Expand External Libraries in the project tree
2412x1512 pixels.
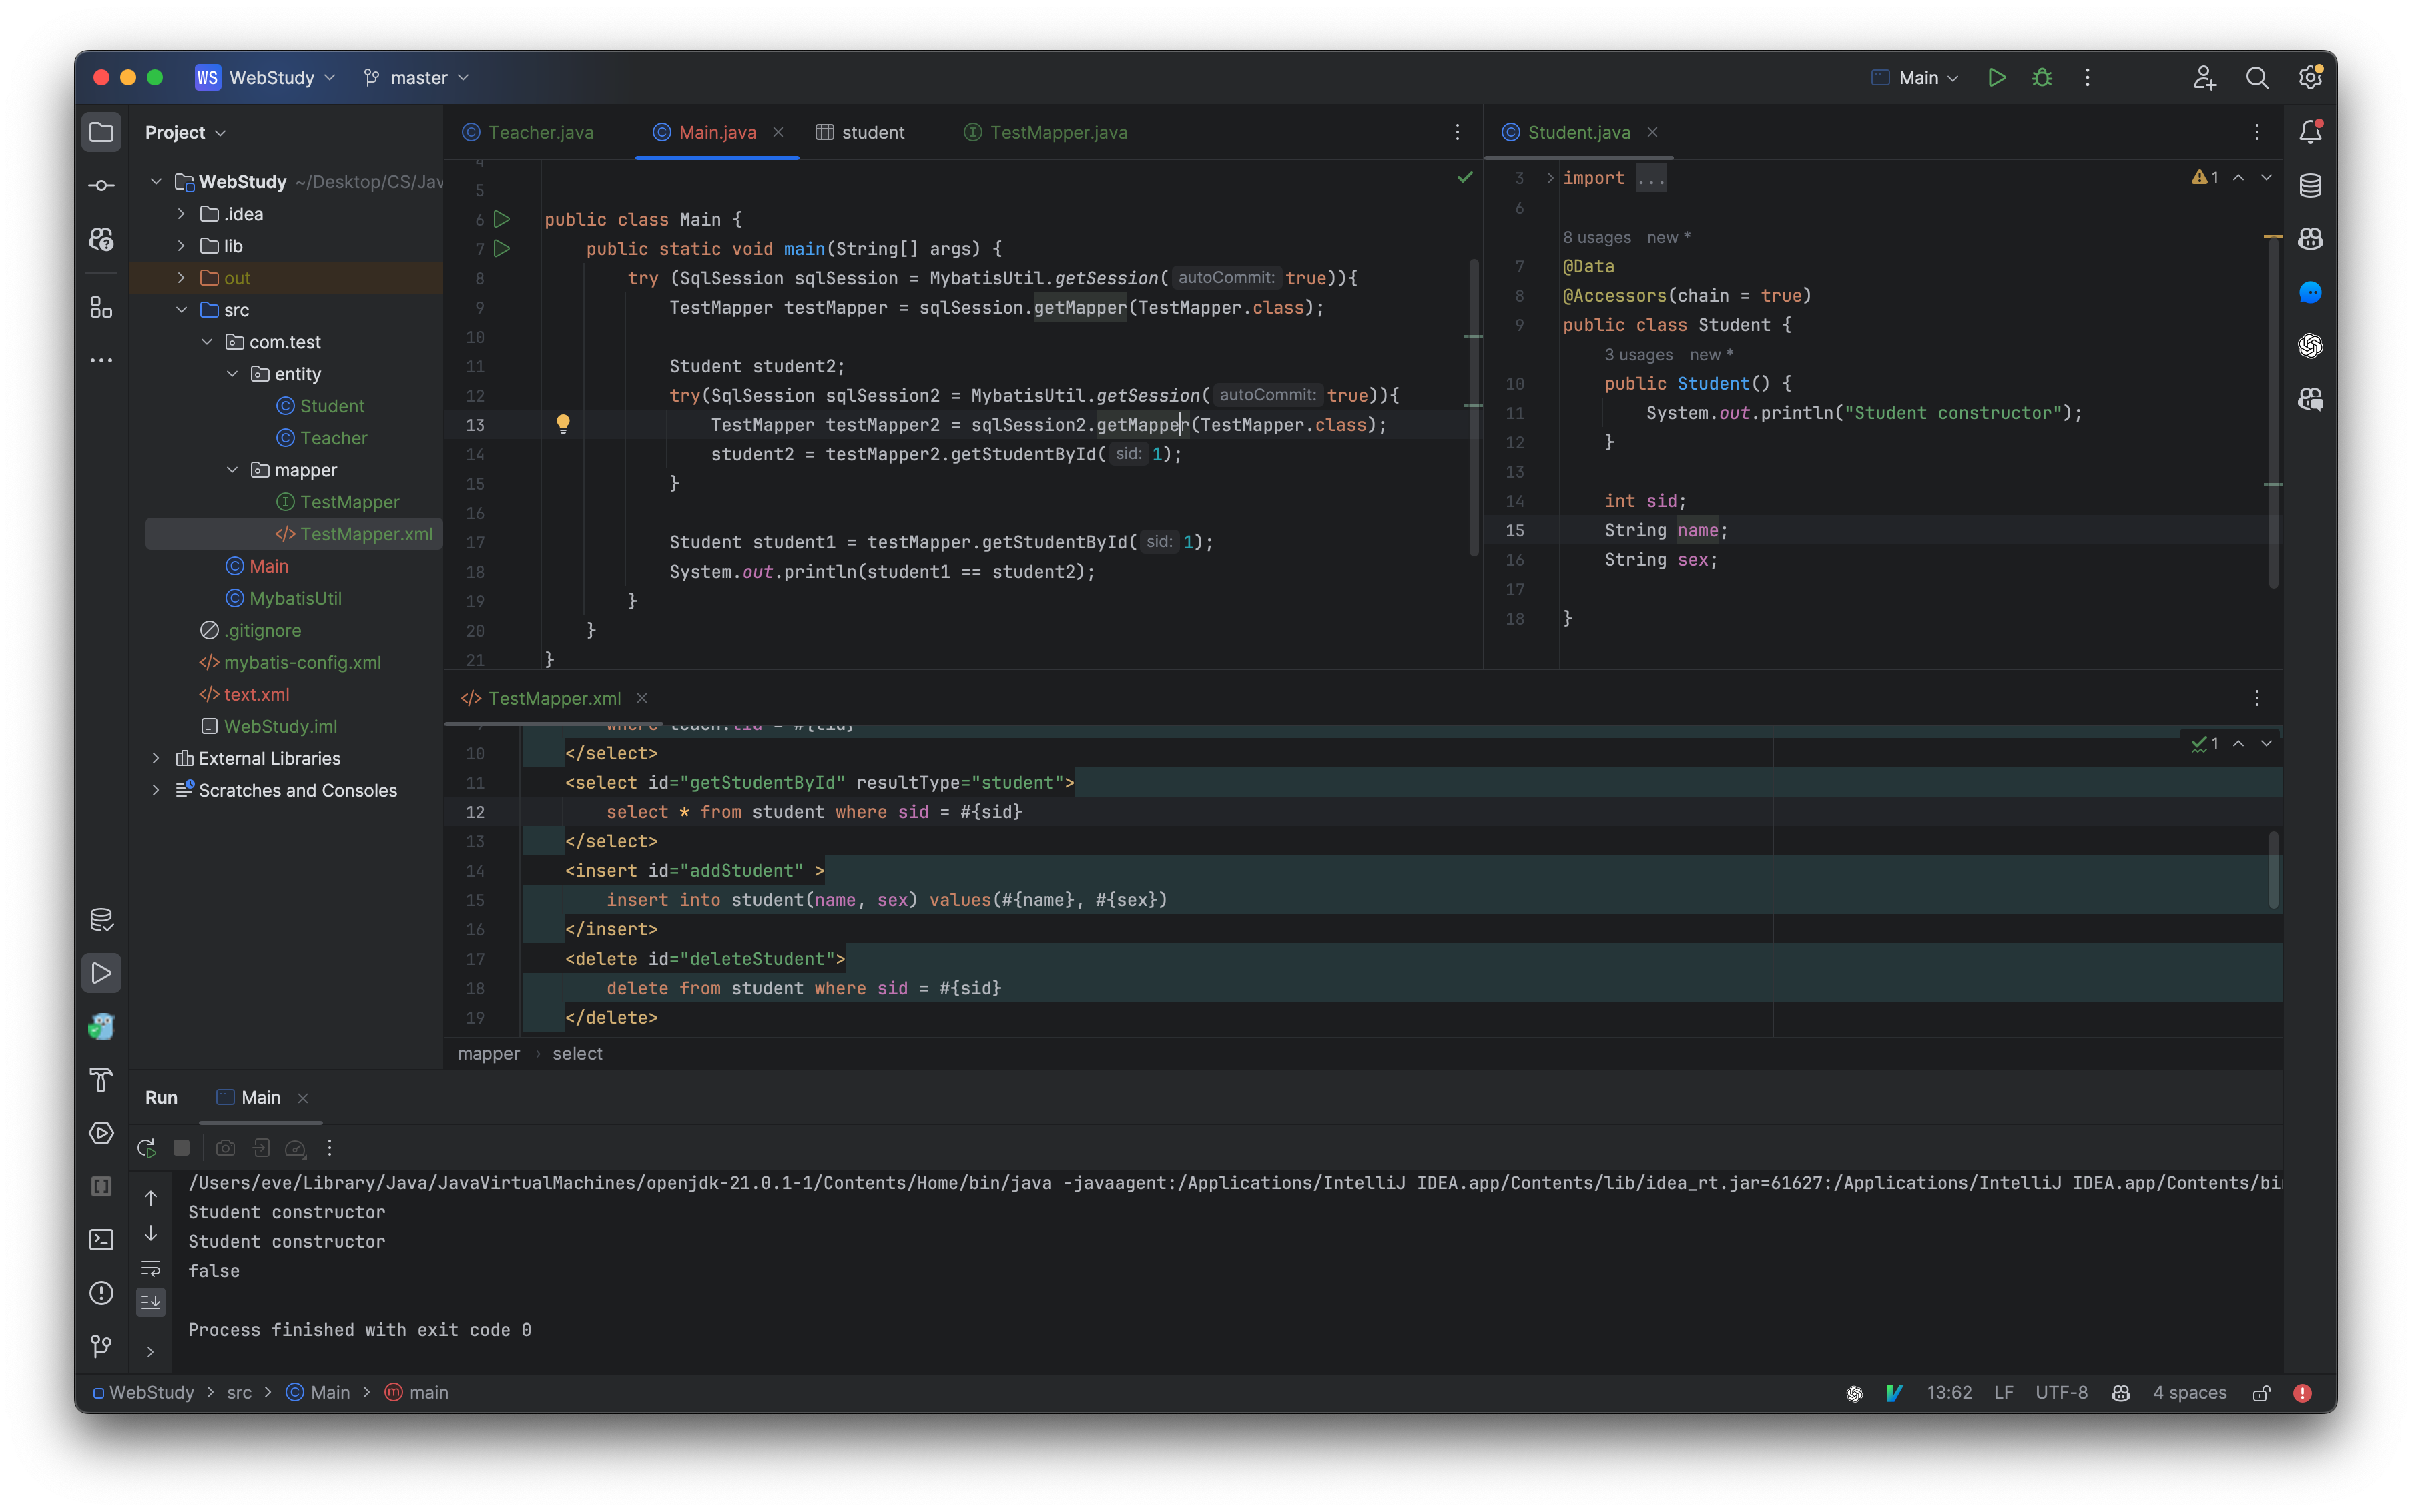click(157, 758)
